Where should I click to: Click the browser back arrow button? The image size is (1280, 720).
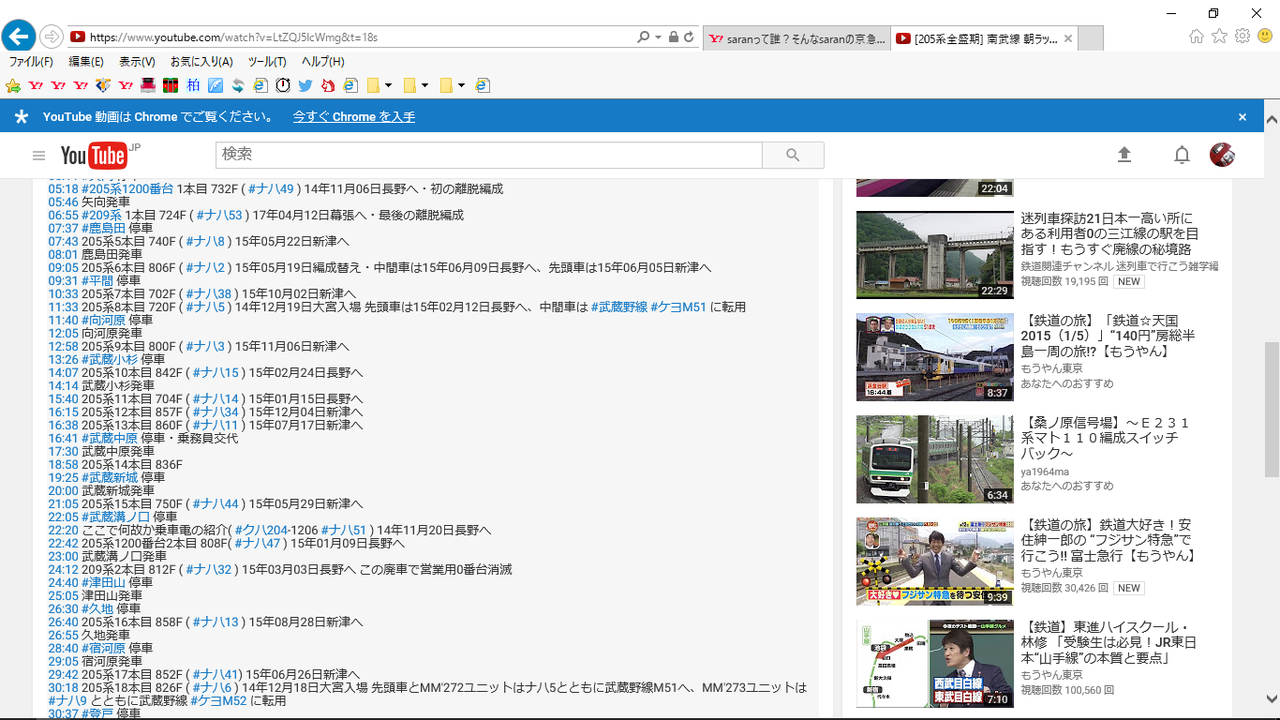tap(18, 37)
